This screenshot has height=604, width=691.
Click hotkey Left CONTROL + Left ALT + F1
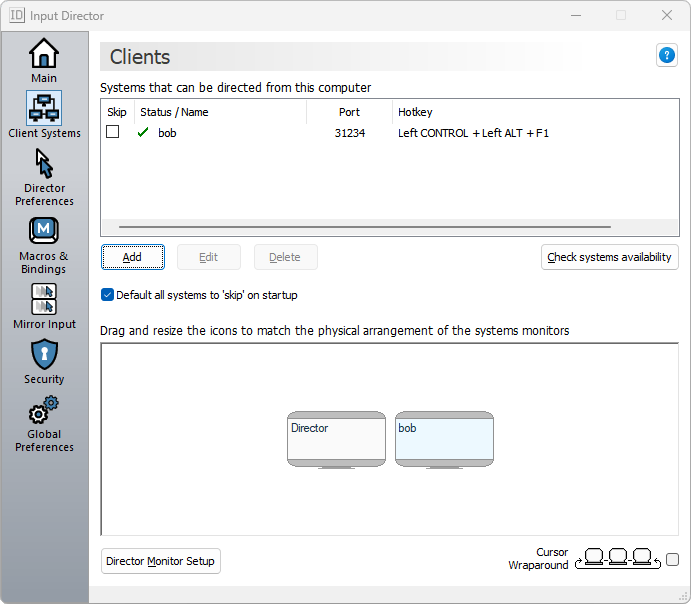click(x=473, y=133)
